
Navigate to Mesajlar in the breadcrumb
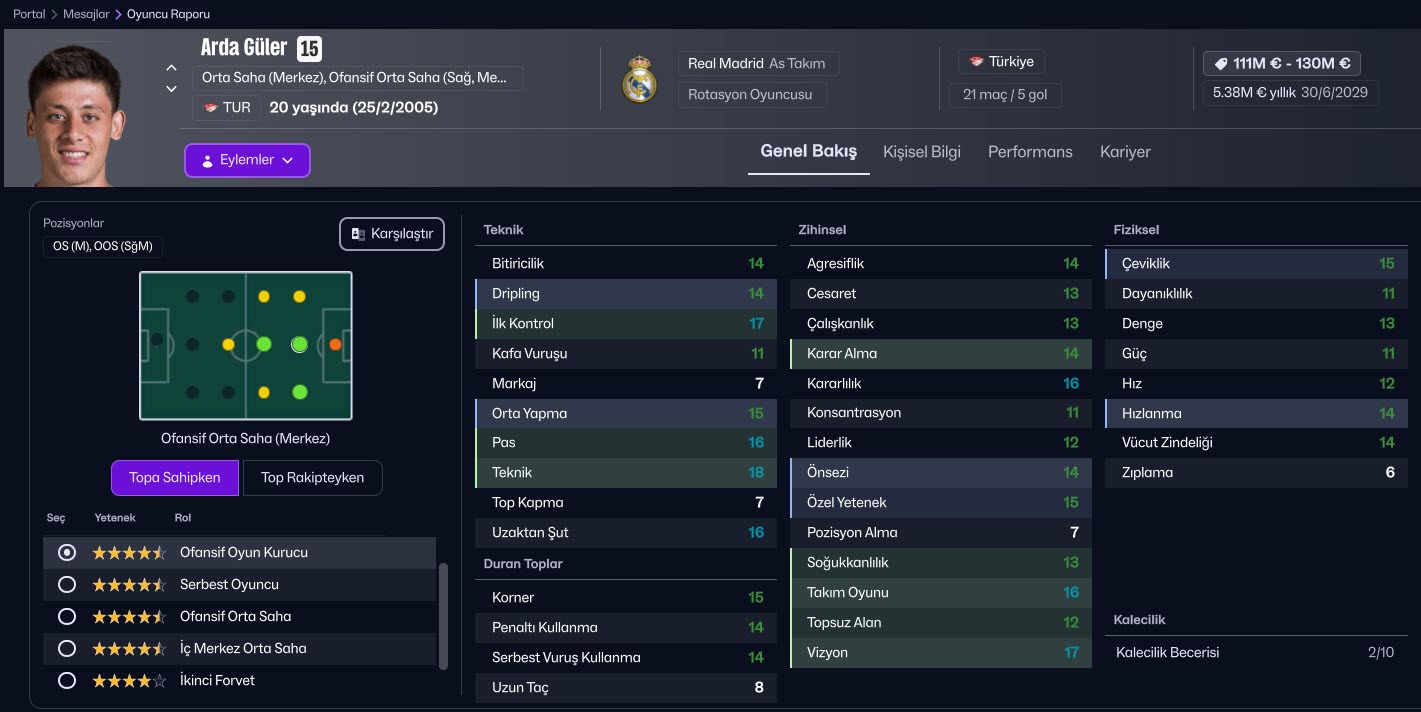click(85, 14)
